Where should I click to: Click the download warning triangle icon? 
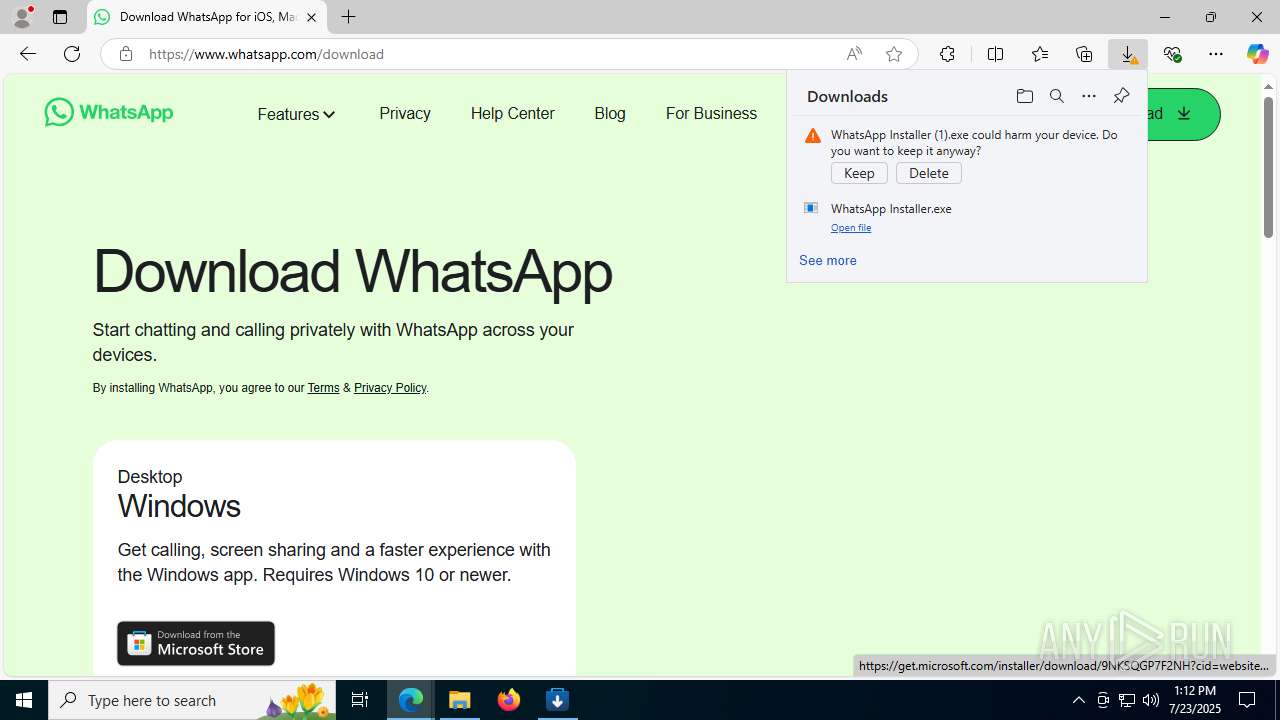pos(813,136)
